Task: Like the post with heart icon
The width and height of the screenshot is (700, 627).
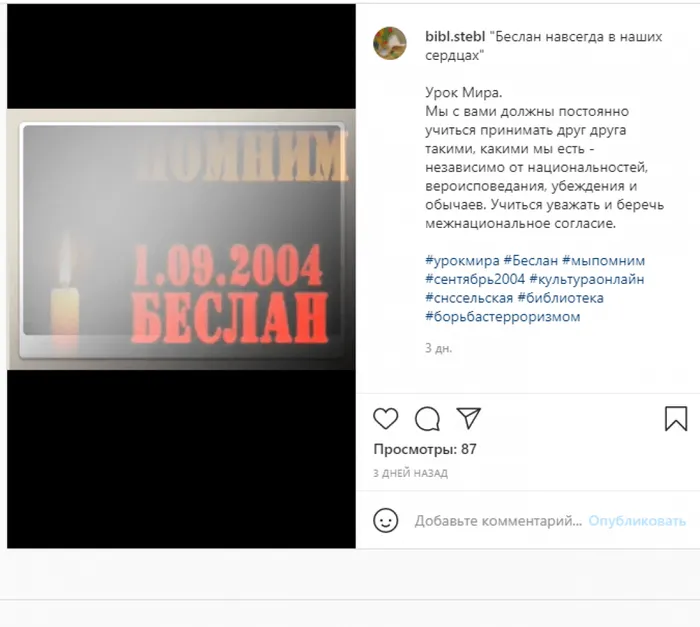Action: 386,419
